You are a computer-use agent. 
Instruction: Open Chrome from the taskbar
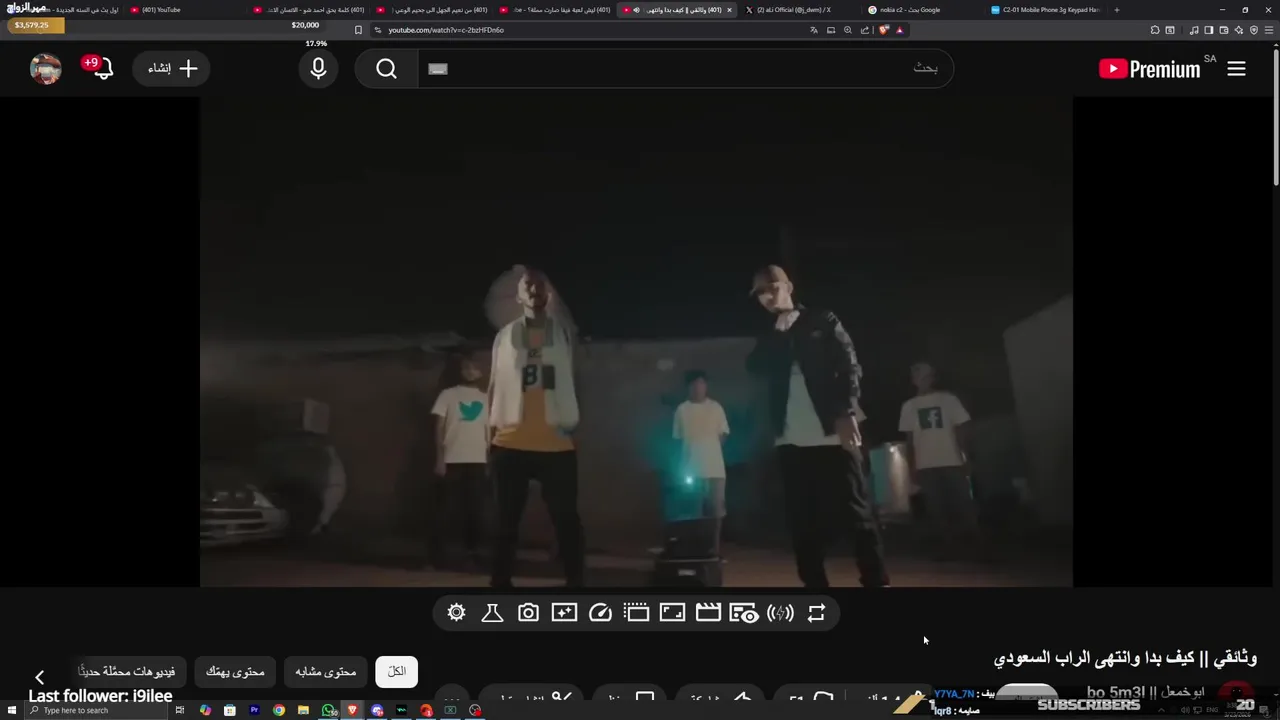click(279, 710)
